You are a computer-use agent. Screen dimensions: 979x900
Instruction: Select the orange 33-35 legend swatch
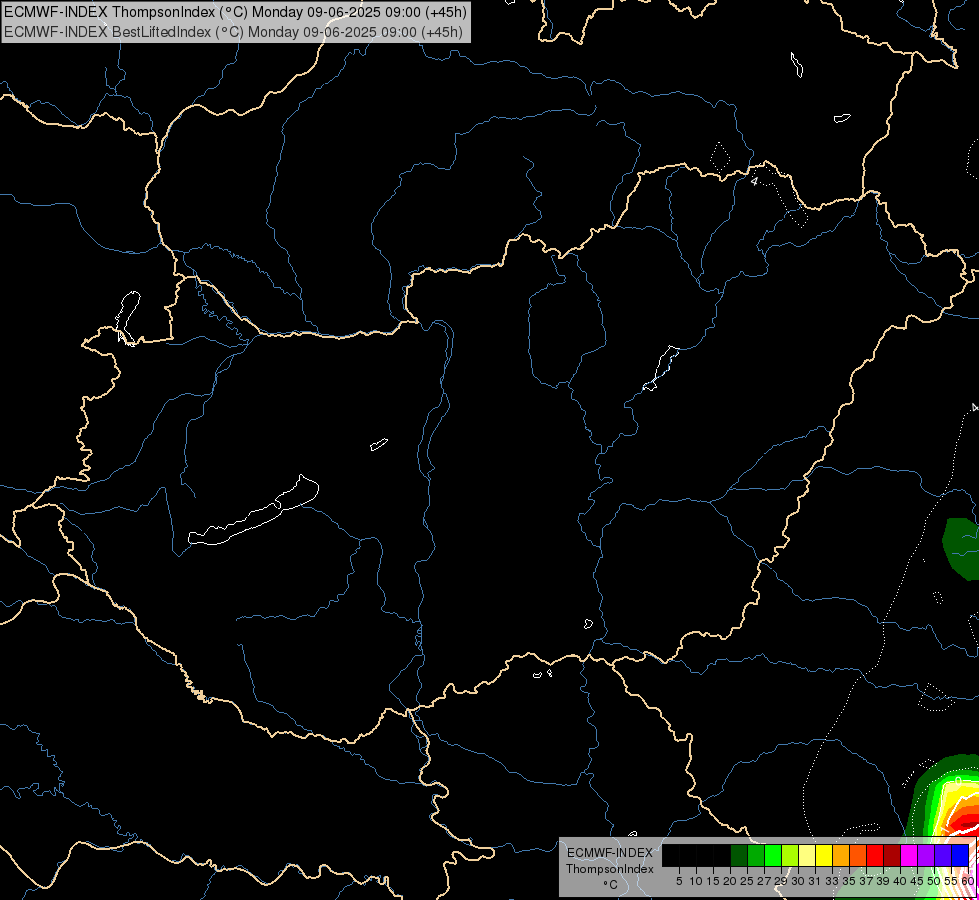[840, 855]
